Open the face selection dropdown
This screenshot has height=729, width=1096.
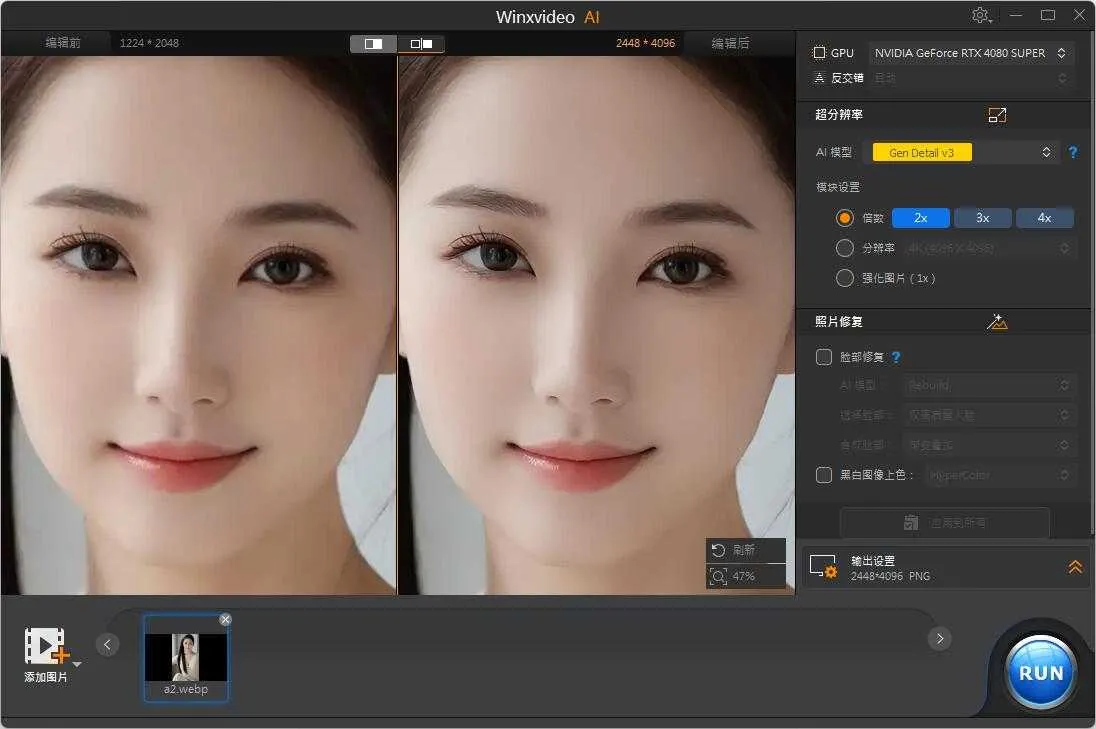pyautogui.click(x=988, y=415)
